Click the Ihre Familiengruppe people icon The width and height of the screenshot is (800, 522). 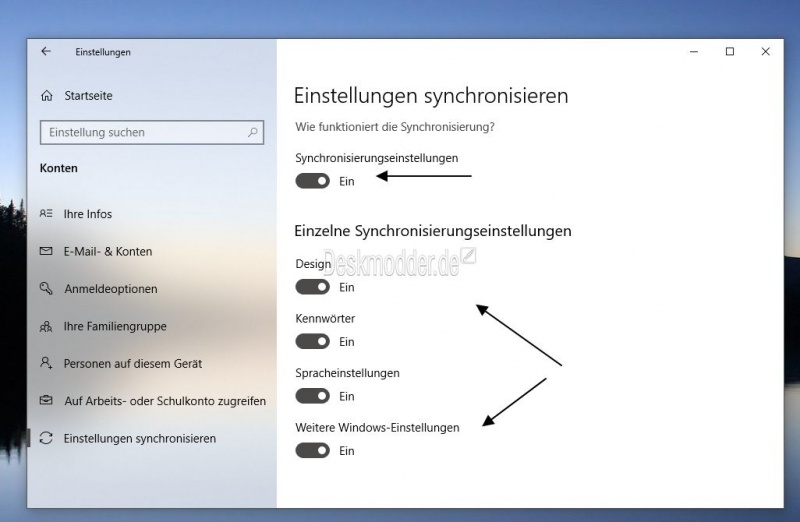[46, 326]
